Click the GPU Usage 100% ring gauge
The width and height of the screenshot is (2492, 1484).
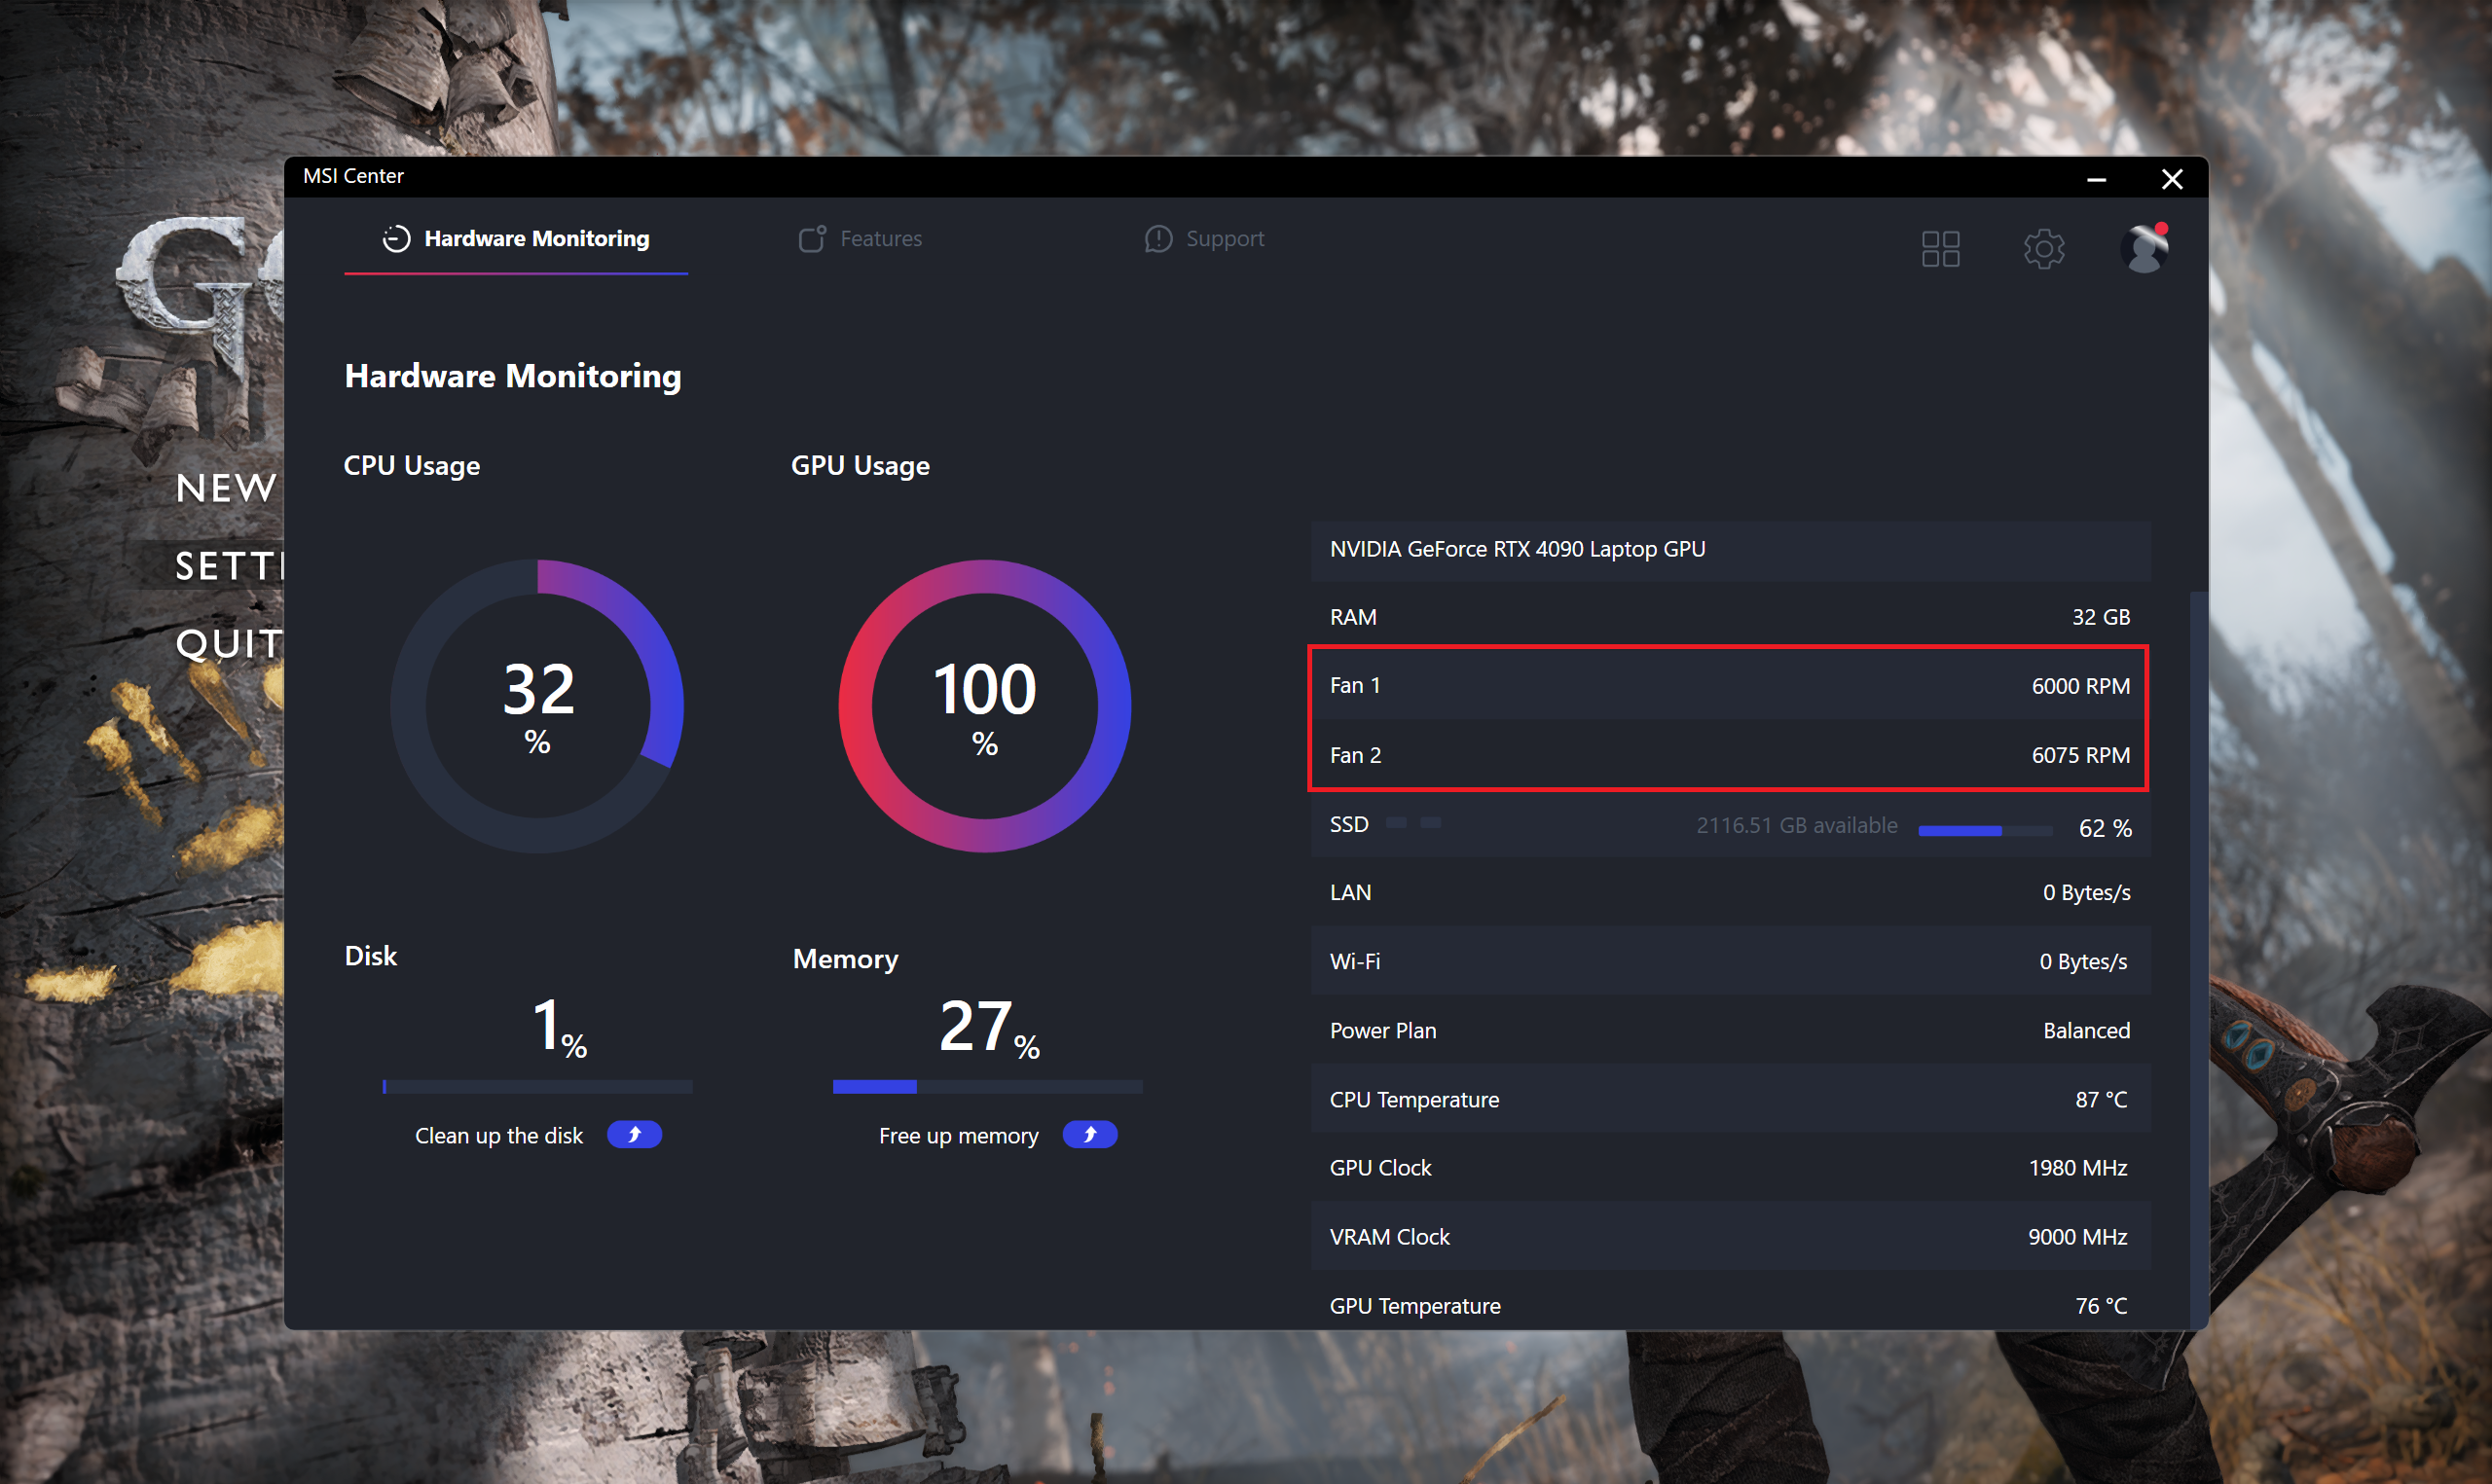985,706
